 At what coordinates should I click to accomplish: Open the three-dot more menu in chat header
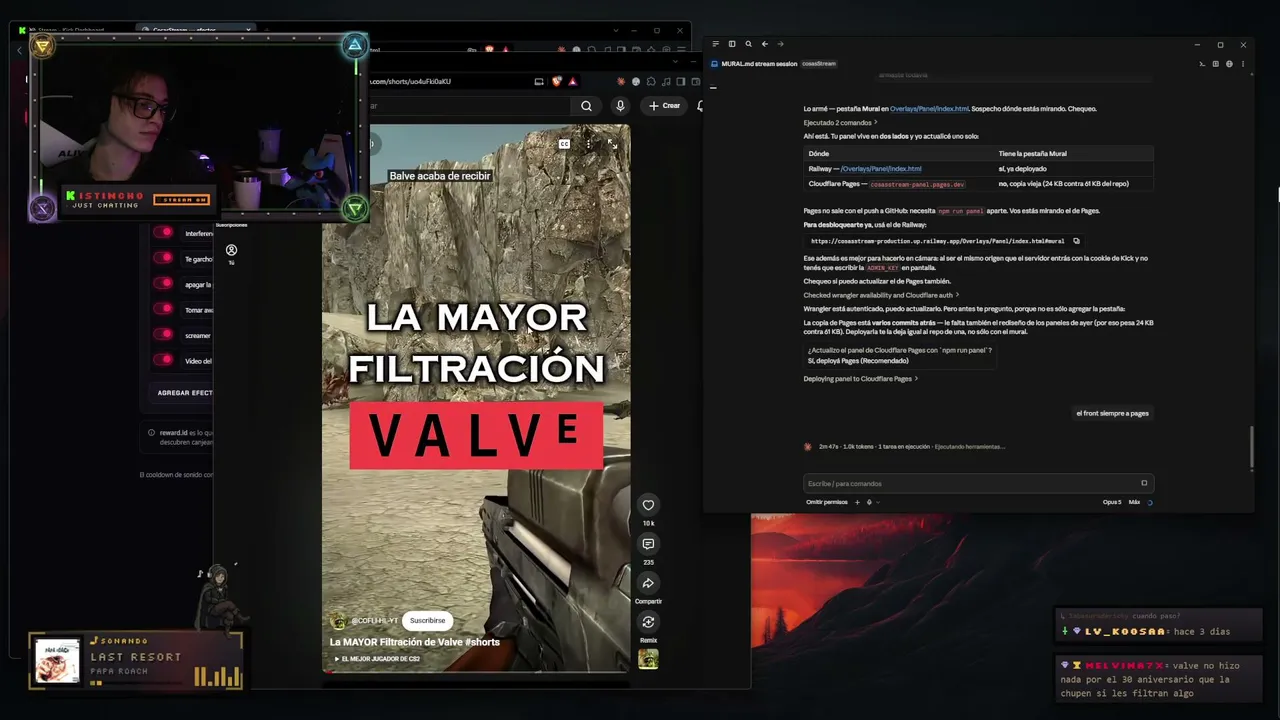pyautogui.click(x=1242, y=64)
